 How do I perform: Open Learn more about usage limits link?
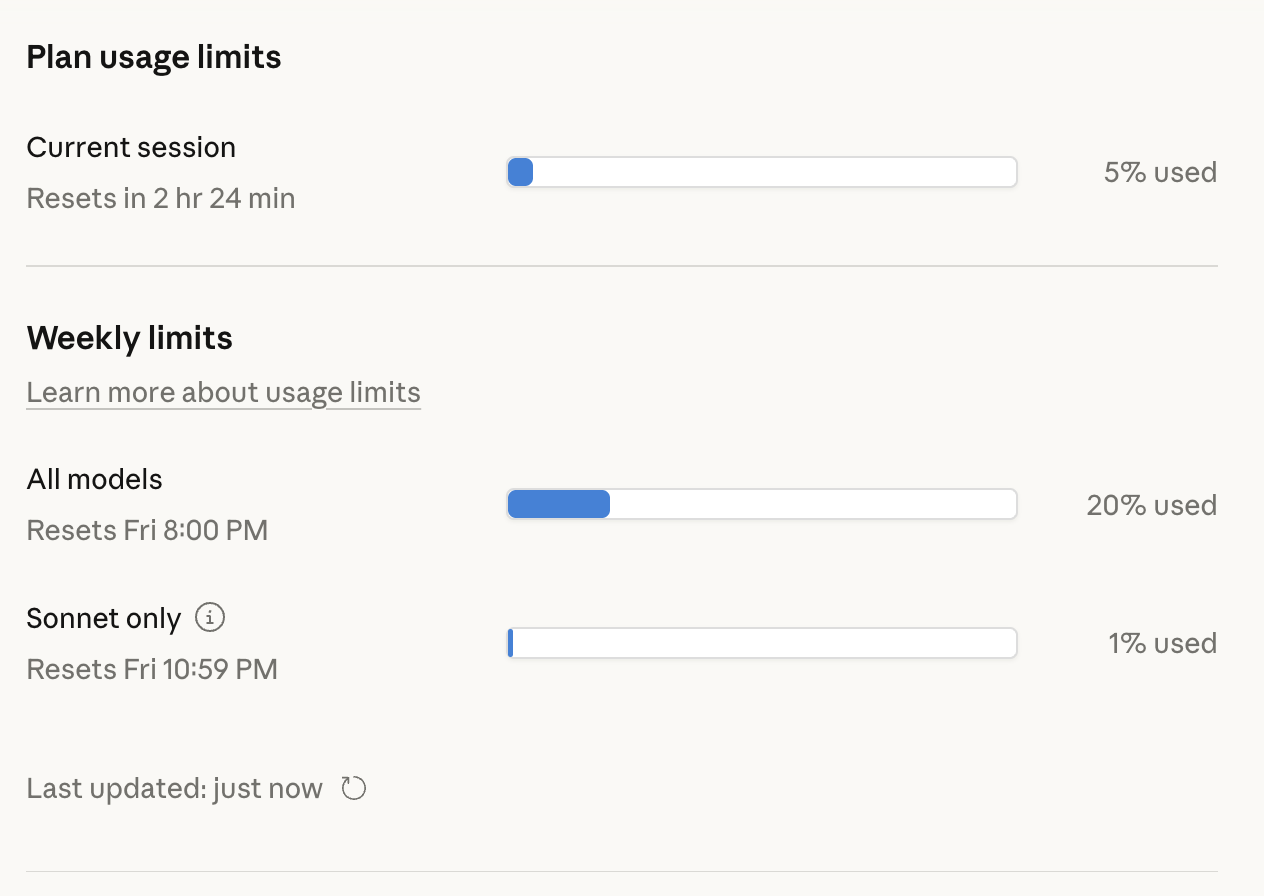click(224, 392)
